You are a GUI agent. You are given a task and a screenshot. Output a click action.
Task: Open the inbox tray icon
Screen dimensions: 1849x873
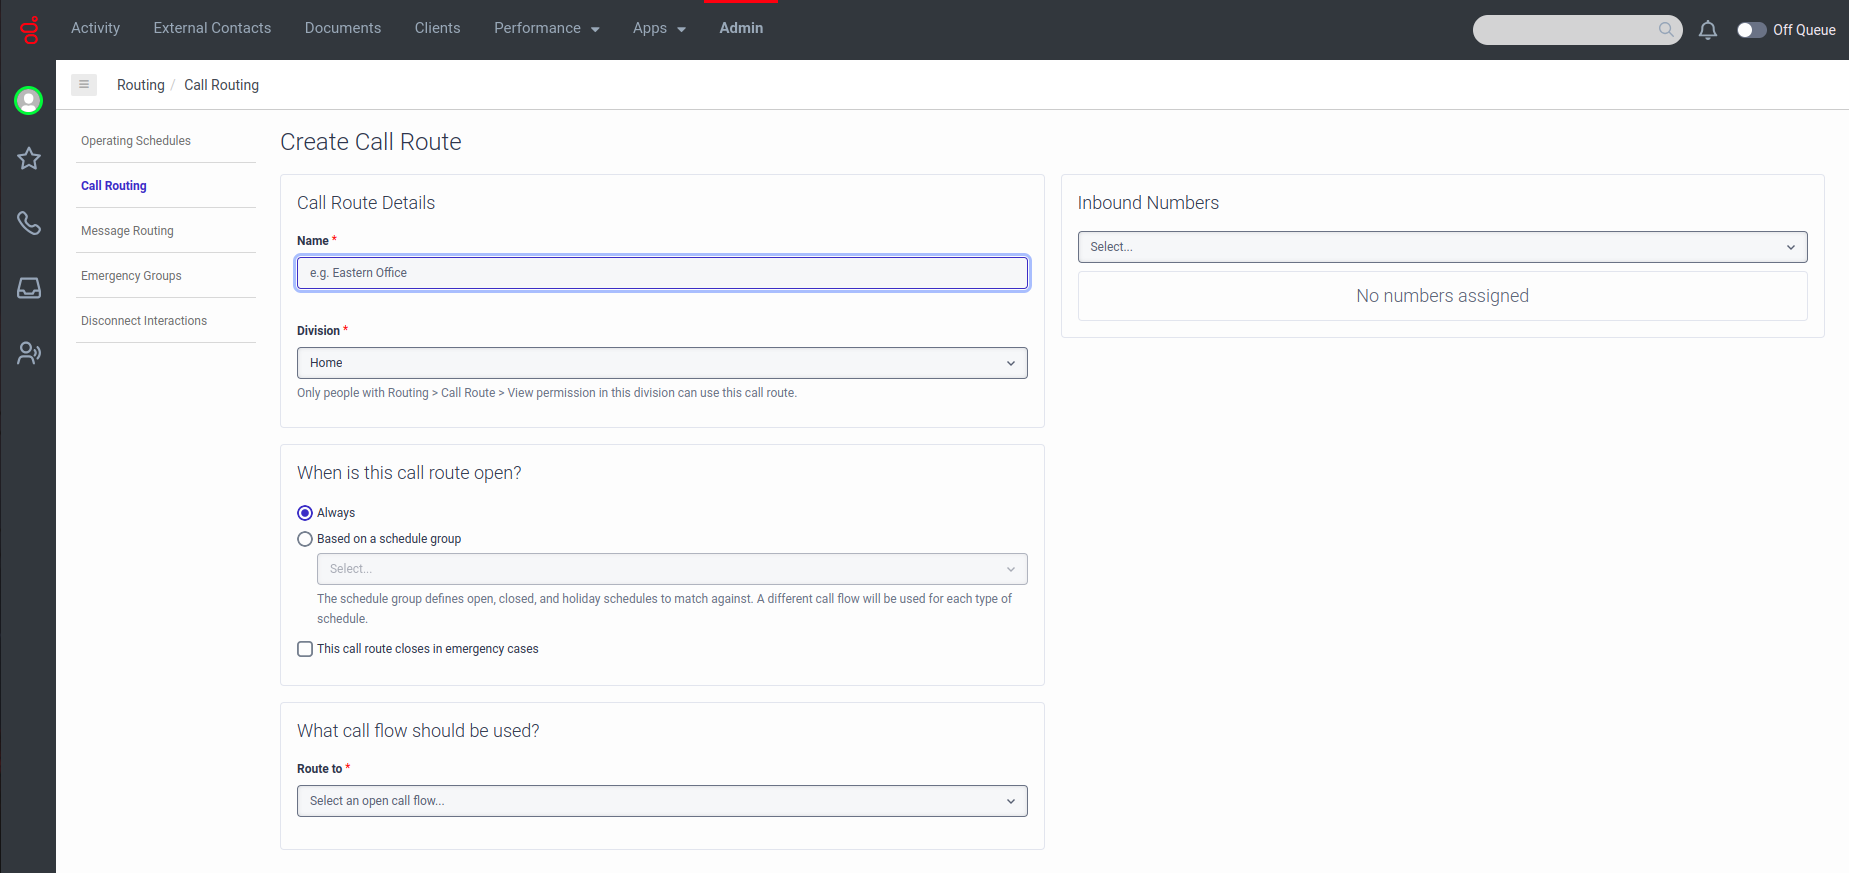coord(29,288)
